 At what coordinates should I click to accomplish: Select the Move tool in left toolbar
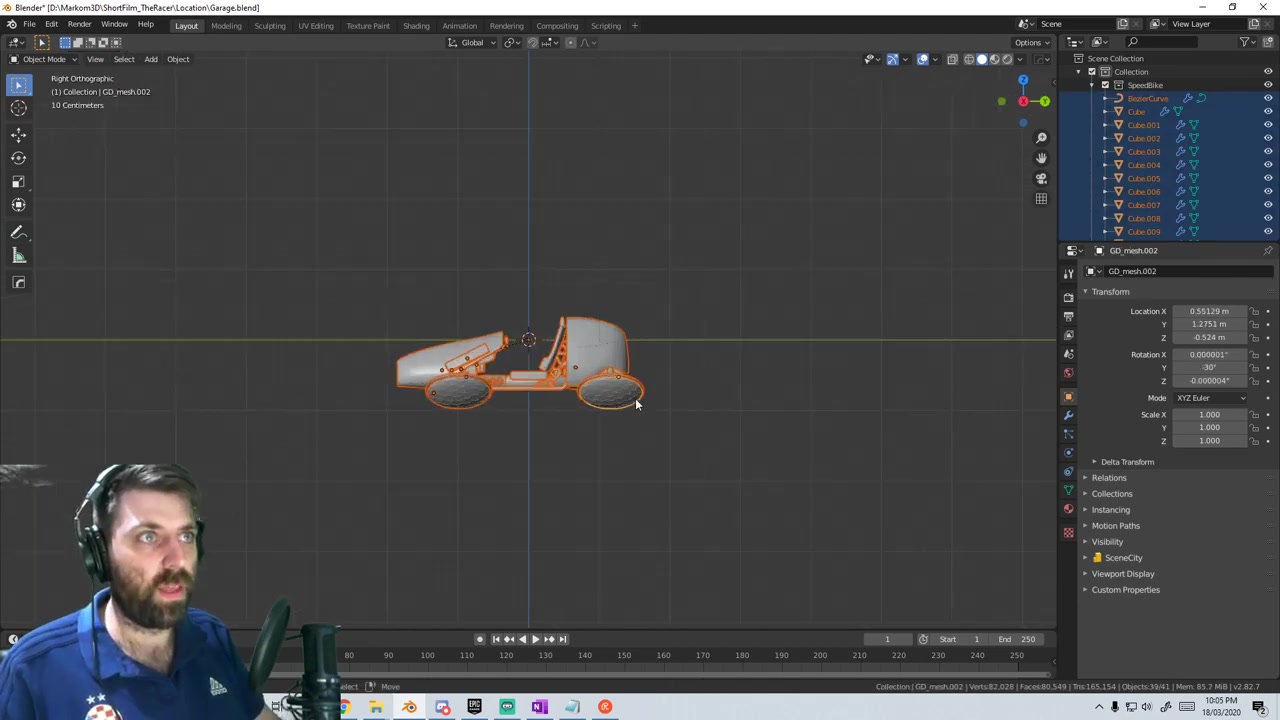[18, 135]
